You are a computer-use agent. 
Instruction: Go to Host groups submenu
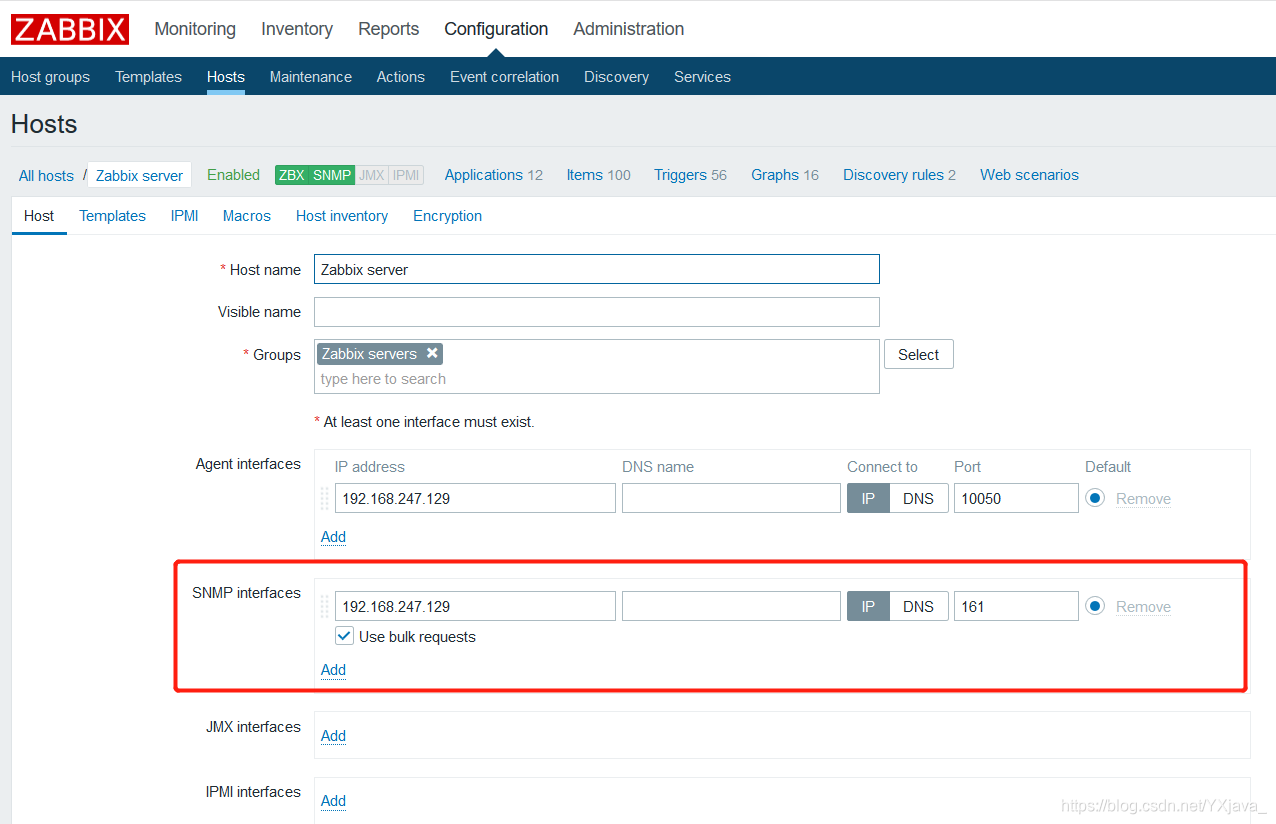(x=50, y=77)
